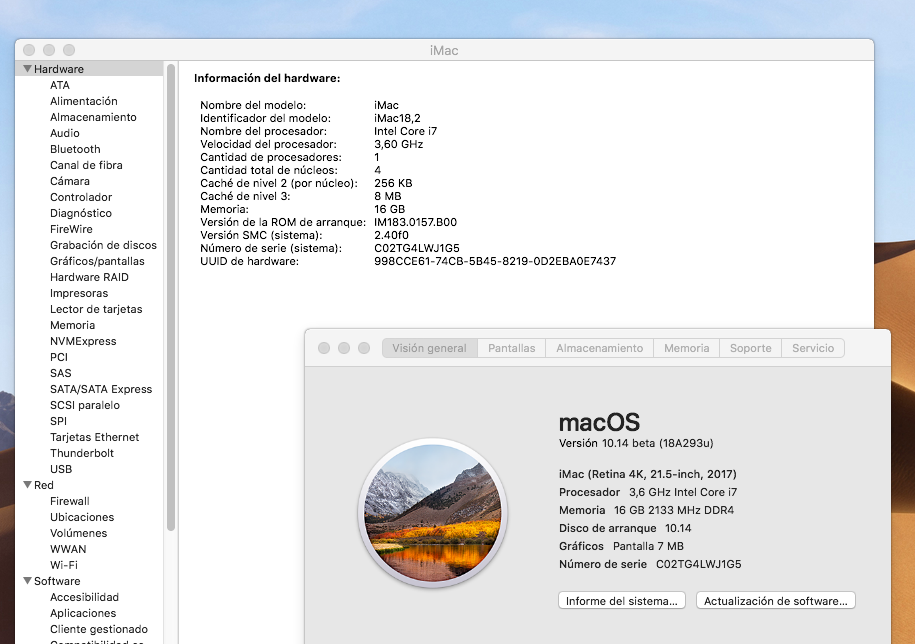Click the SMC version 2.40f0 value
The width and height of the screenshot is (915, 644).
tap(392, 235)
